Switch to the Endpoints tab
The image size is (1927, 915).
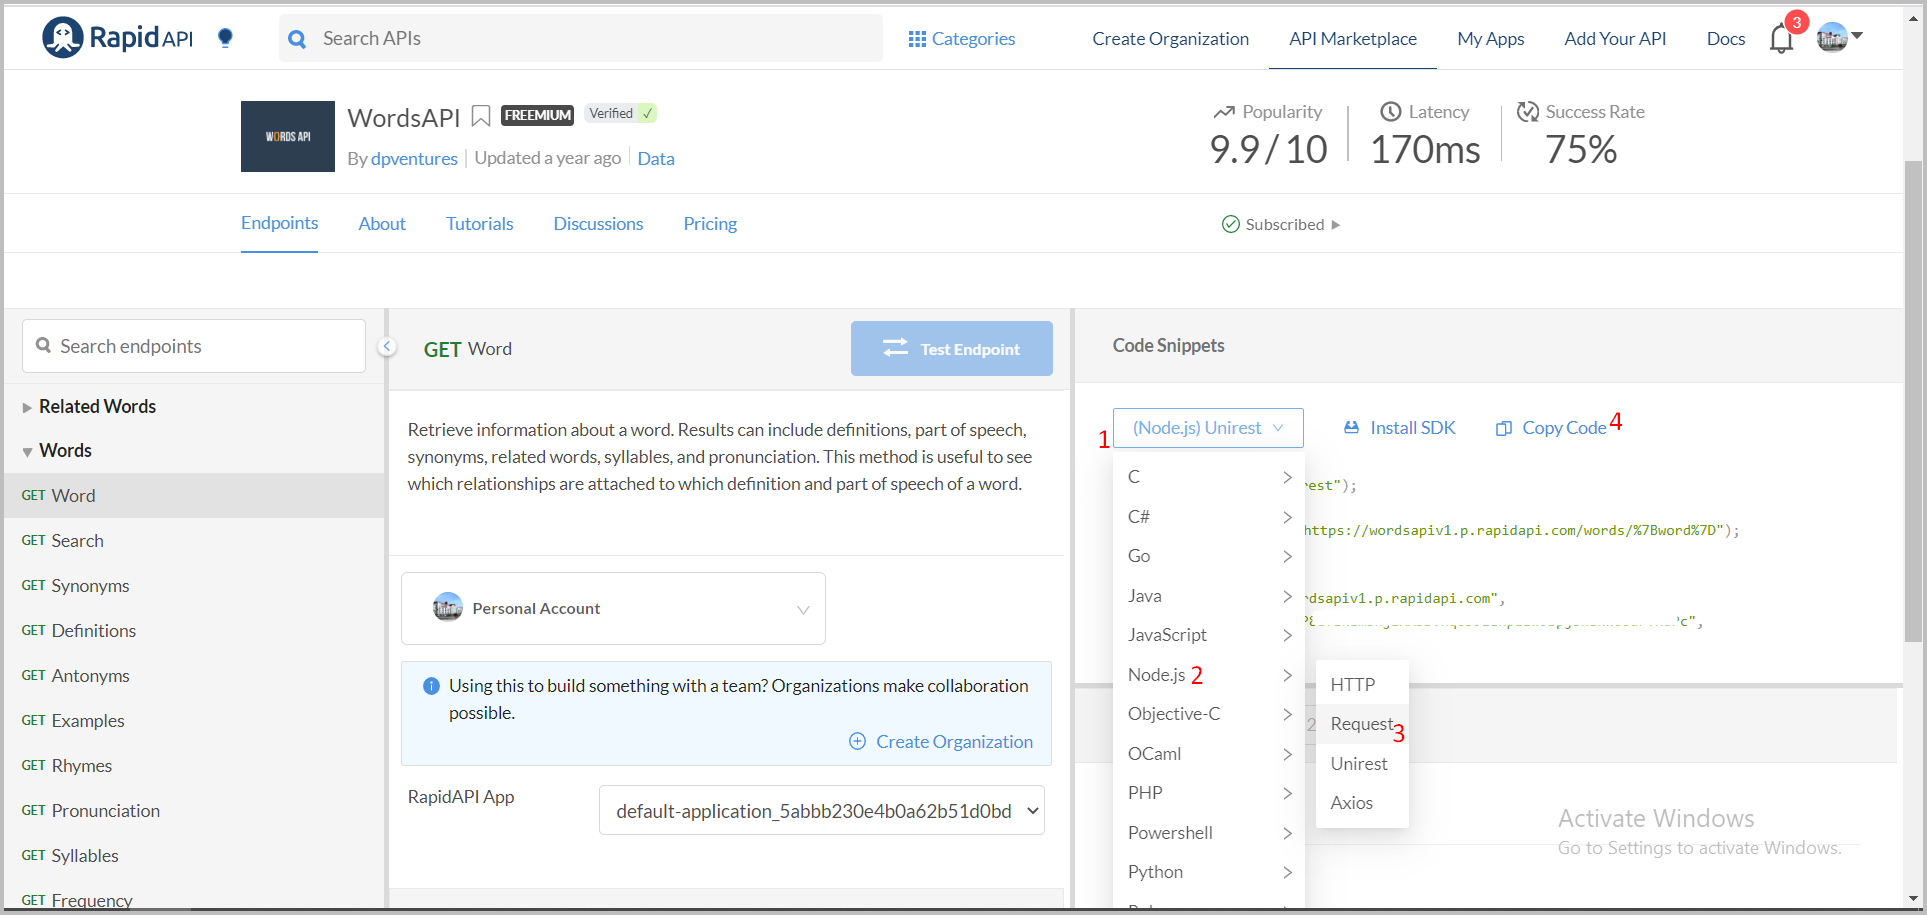pyautogui.click(x=279, y=223)
